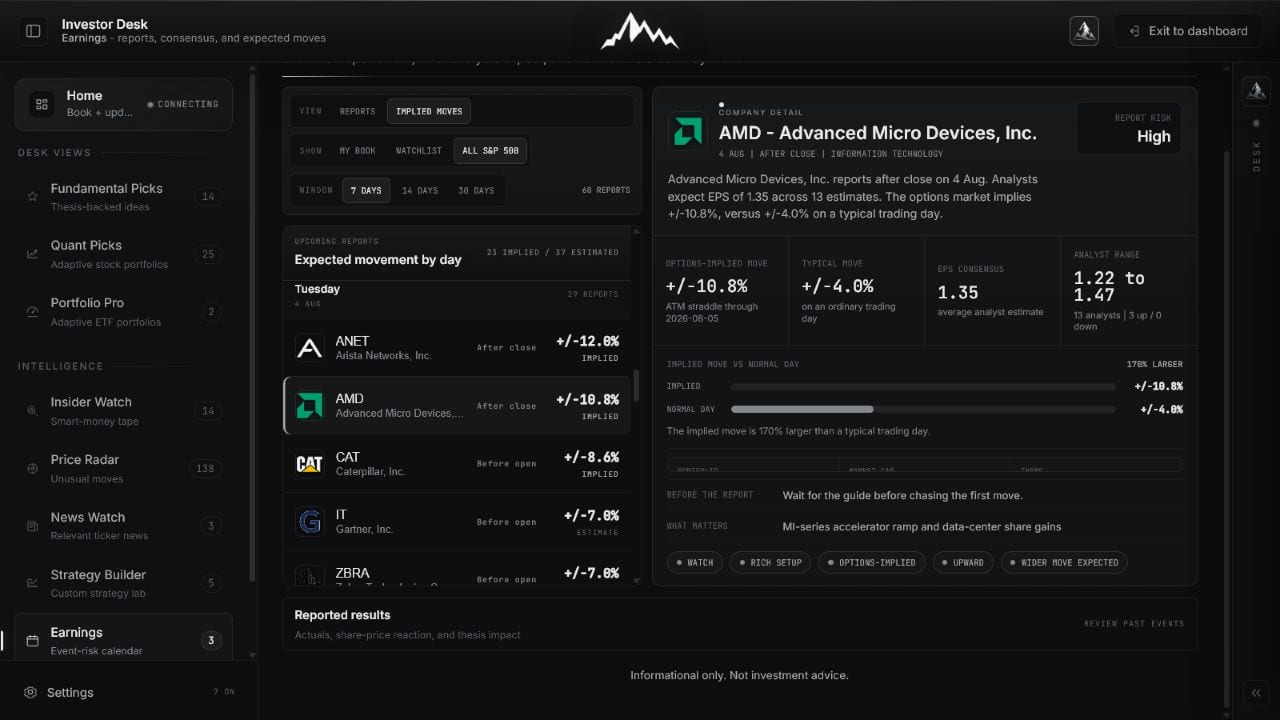1280x720 pixels.
Task: Select the CAT Caterpillar row
Action: (457, 464)
